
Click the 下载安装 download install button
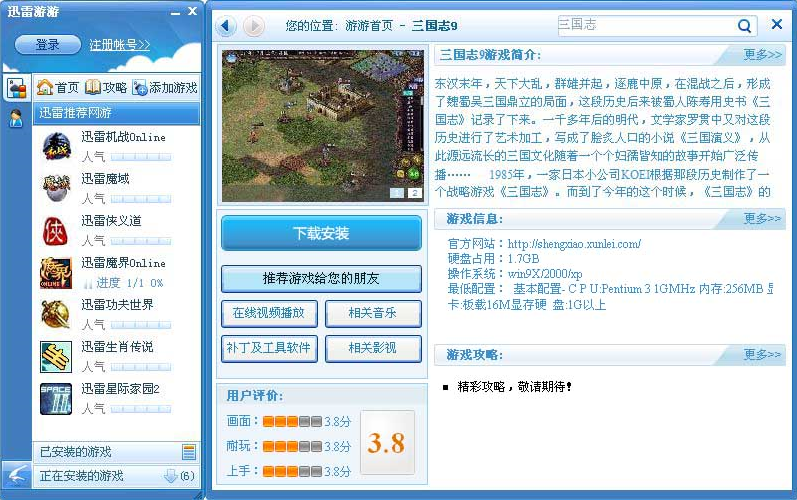(321, 233)
